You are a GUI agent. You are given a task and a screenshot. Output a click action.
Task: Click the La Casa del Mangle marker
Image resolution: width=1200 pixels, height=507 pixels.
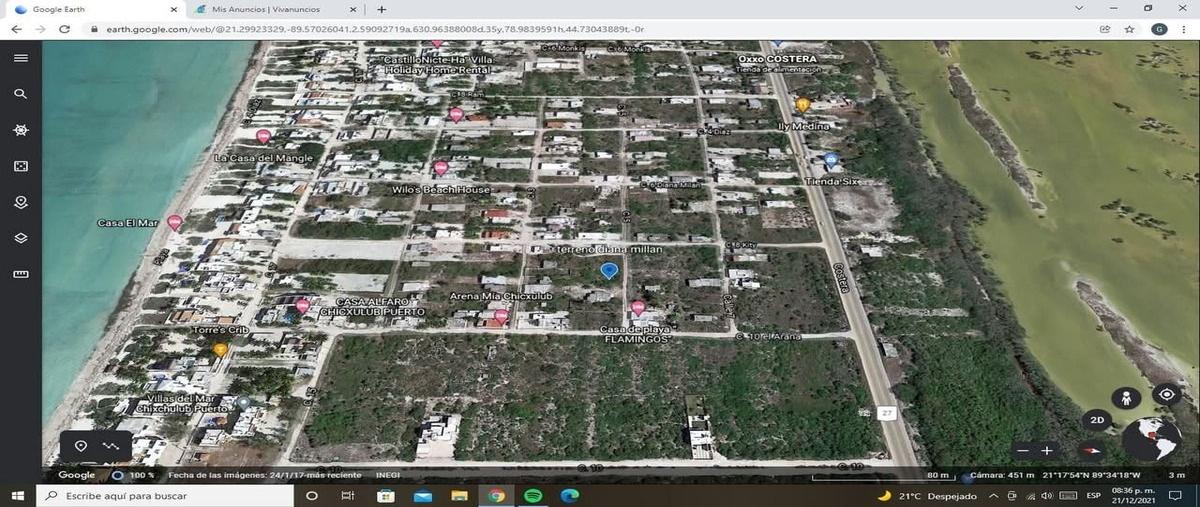pos(264,136)
